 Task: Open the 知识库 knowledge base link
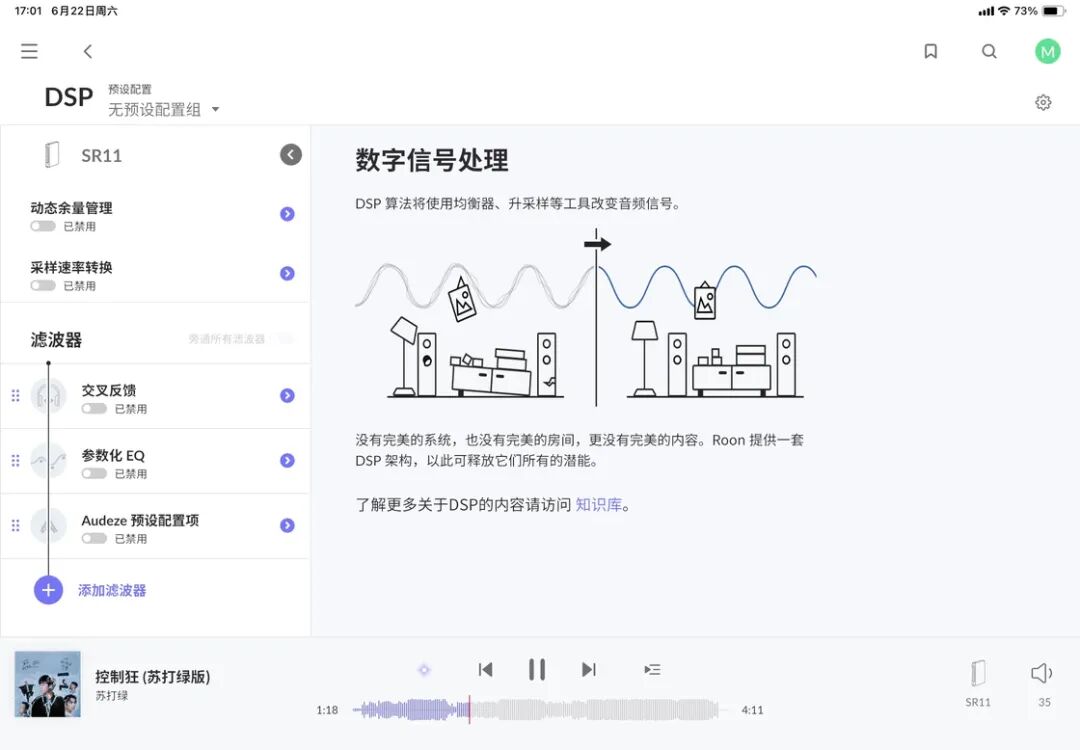click(598, 505)
